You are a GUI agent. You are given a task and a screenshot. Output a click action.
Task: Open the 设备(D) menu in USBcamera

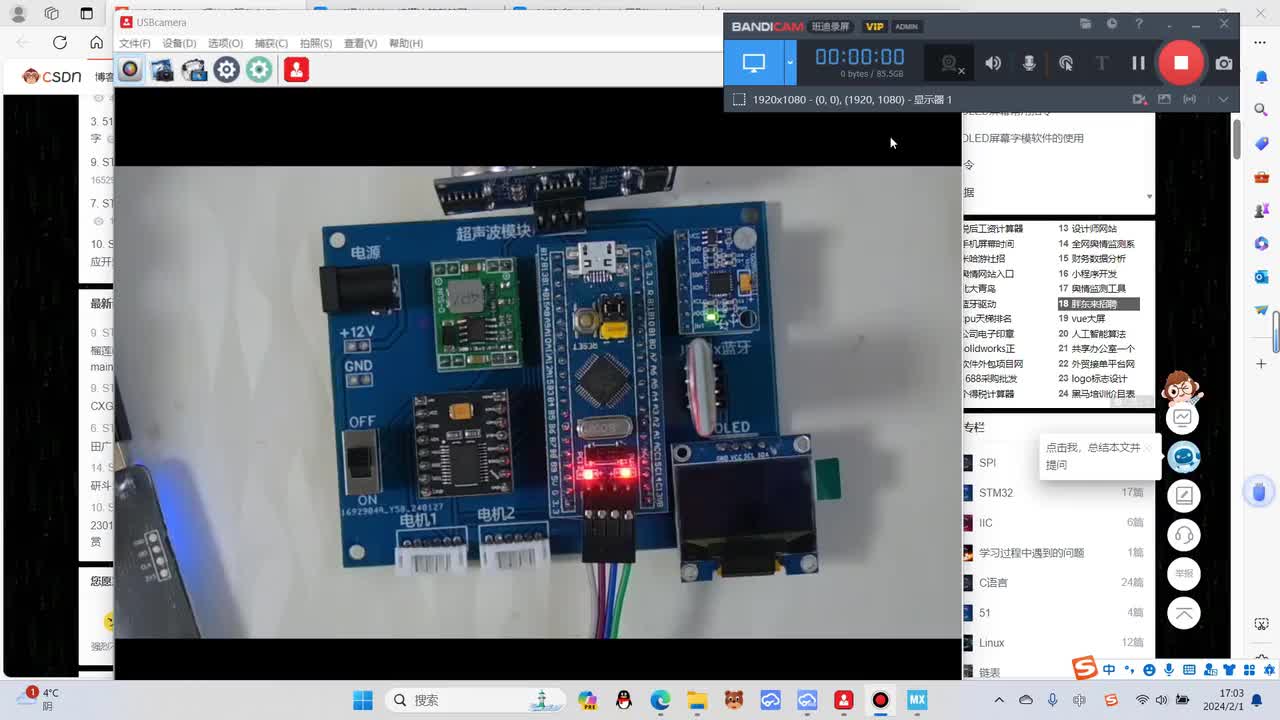179,44
